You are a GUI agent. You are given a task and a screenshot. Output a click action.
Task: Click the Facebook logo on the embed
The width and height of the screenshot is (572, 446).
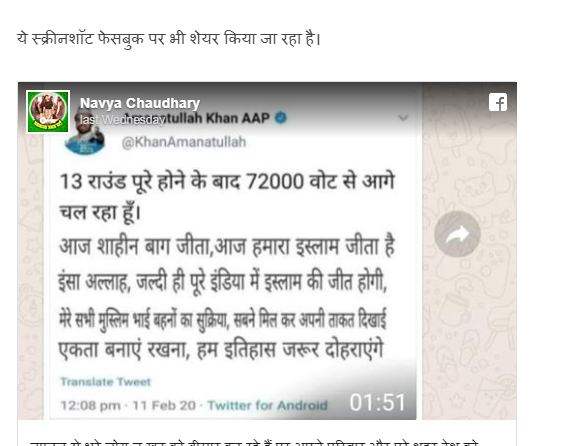[498, 102]
